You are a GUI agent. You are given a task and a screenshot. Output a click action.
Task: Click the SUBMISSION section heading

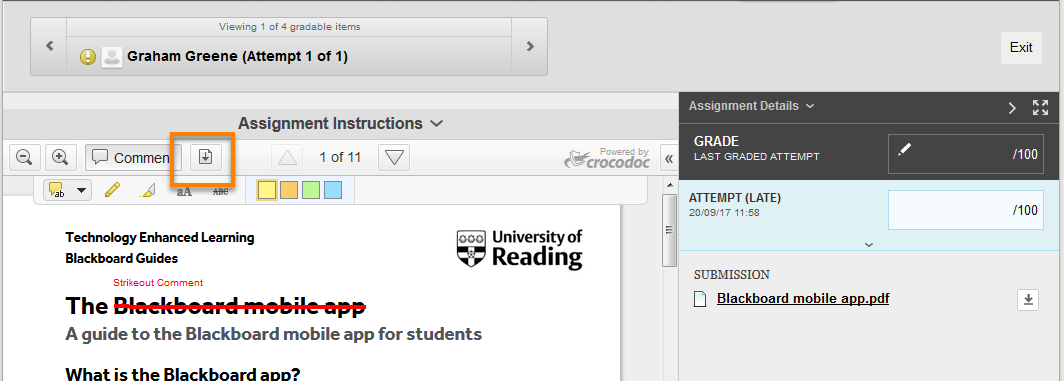[x=732, y=274]
